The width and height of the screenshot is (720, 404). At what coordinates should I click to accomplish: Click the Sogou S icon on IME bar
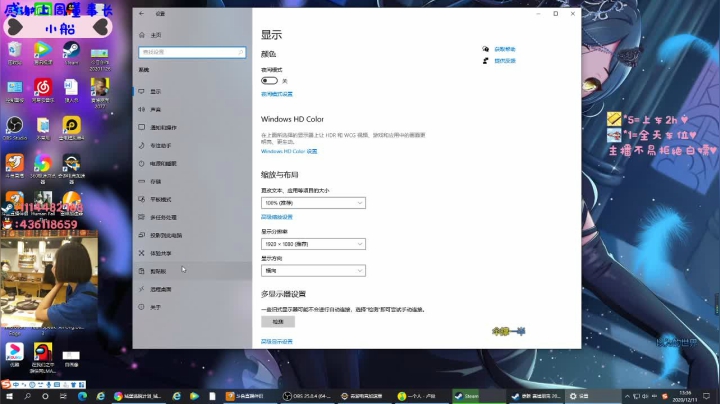[6, 384]
